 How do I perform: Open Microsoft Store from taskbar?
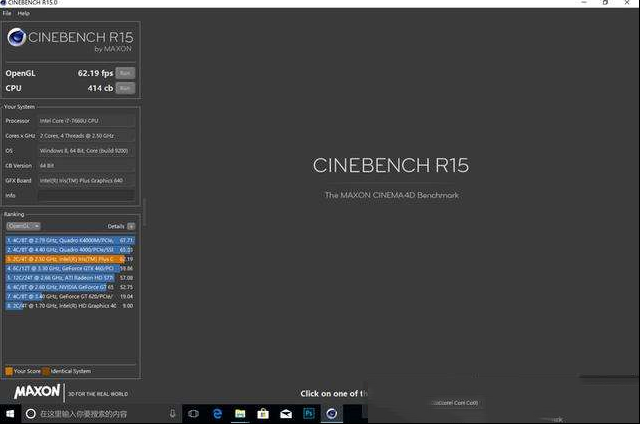click(x=263, y=414)
